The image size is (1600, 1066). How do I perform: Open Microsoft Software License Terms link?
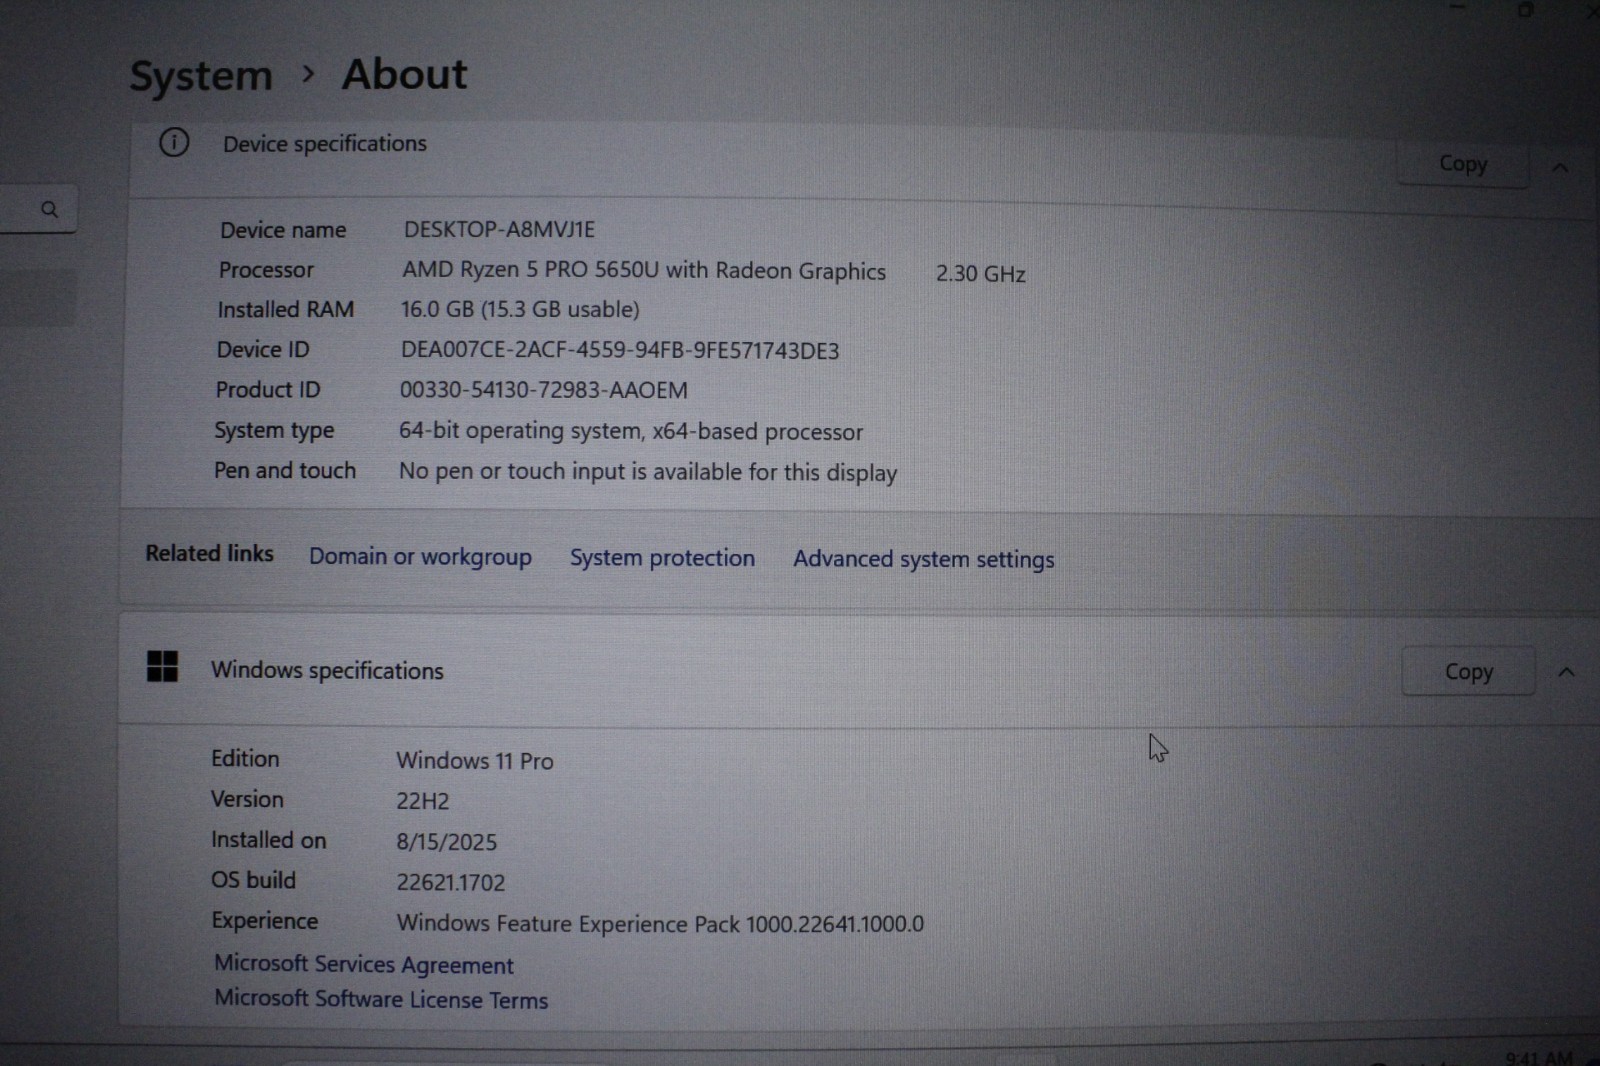(x=381, y=999)
